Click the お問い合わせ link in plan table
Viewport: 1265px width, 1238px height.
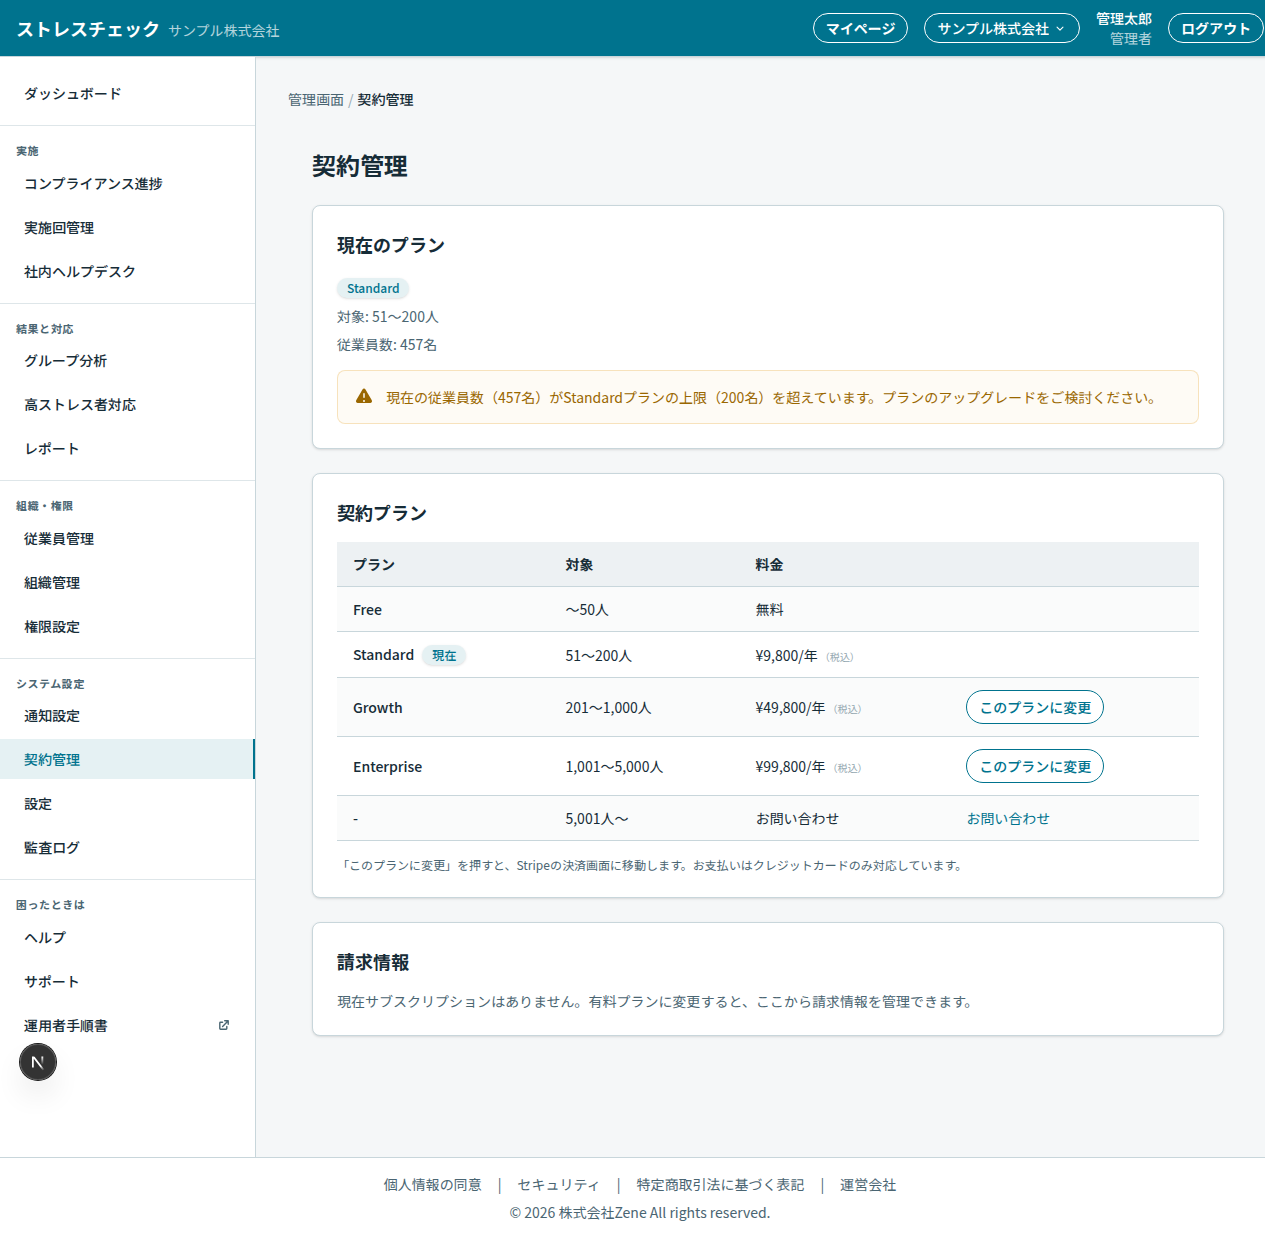coord(1008,818)
